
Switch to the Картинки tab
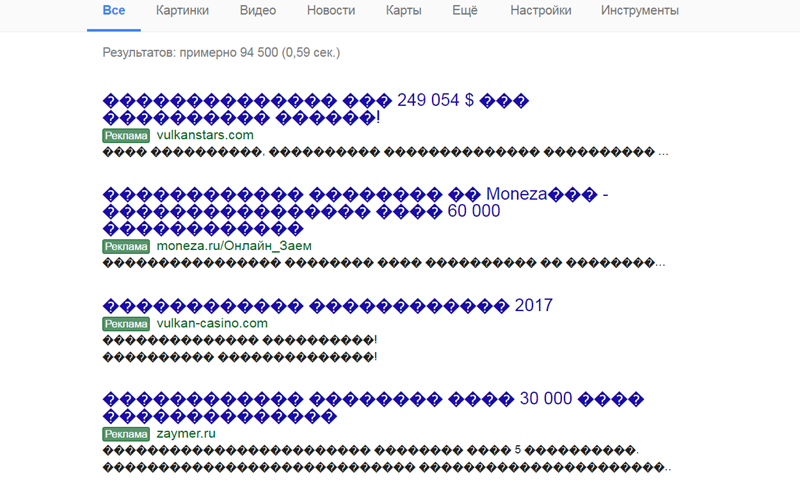(182, 11)
